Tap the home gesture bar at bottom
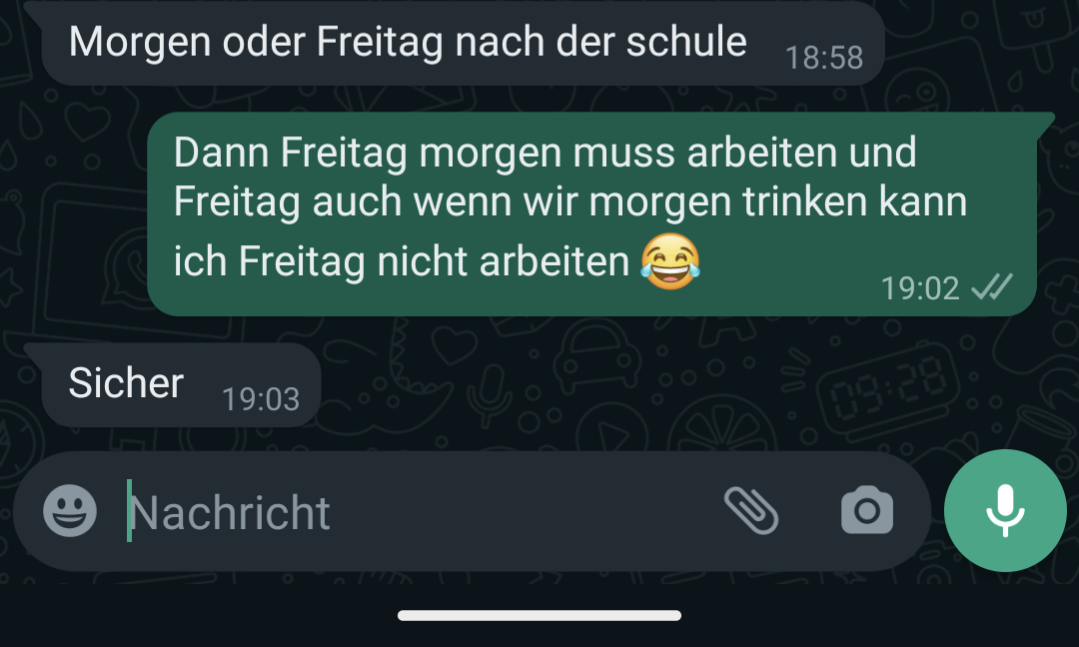The height and width of the screenshot is (647, 1079). (x=540, y=615)
